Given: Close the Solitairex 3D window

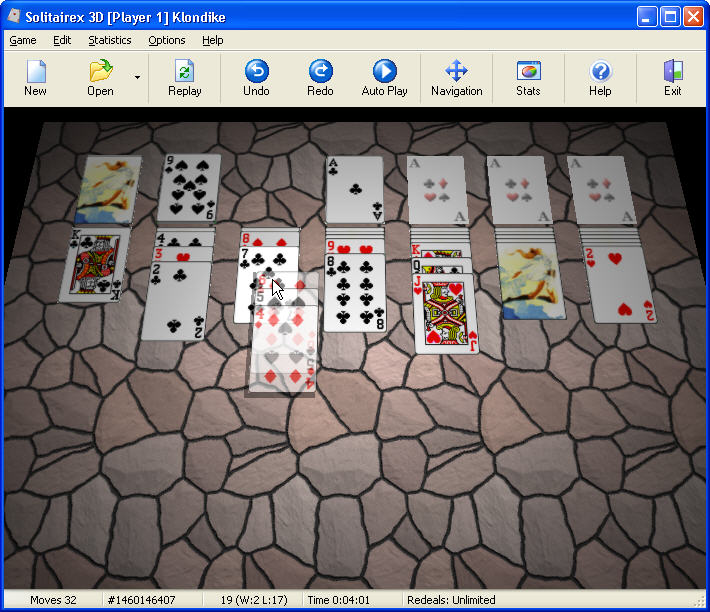Looking at the screenshot, I should tap(693, 17).
